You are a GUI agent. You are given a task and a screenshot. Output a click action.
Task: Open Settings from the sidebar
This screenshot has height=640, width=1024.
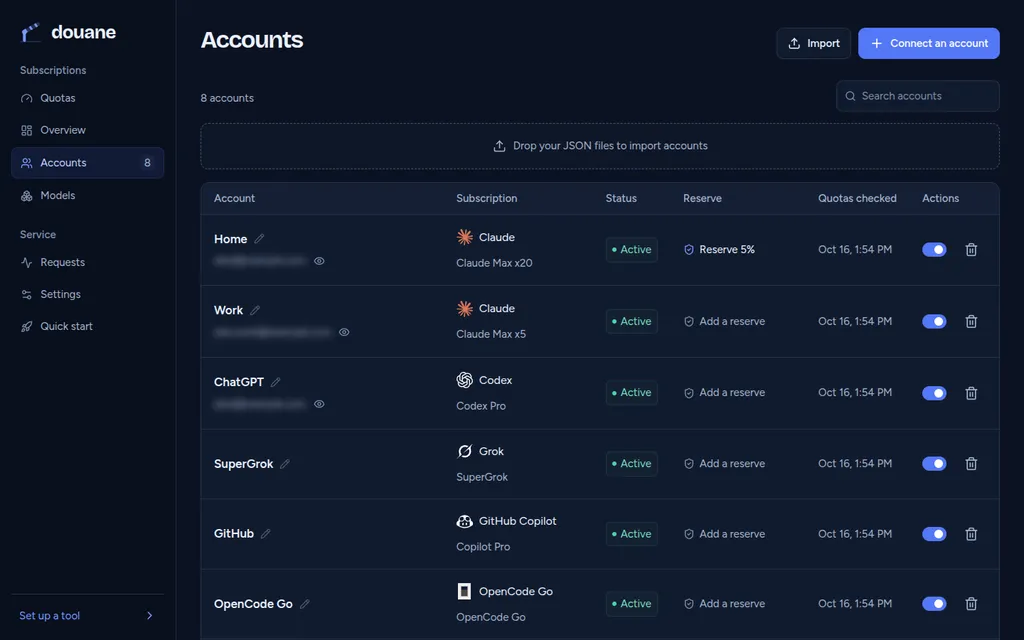click(x=88, y=295)
